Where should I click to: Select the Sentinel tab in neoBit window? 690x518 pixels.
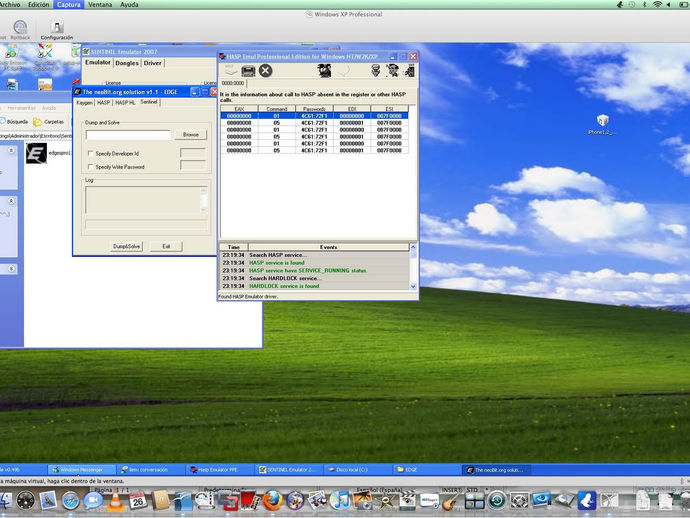click(149, 102)
